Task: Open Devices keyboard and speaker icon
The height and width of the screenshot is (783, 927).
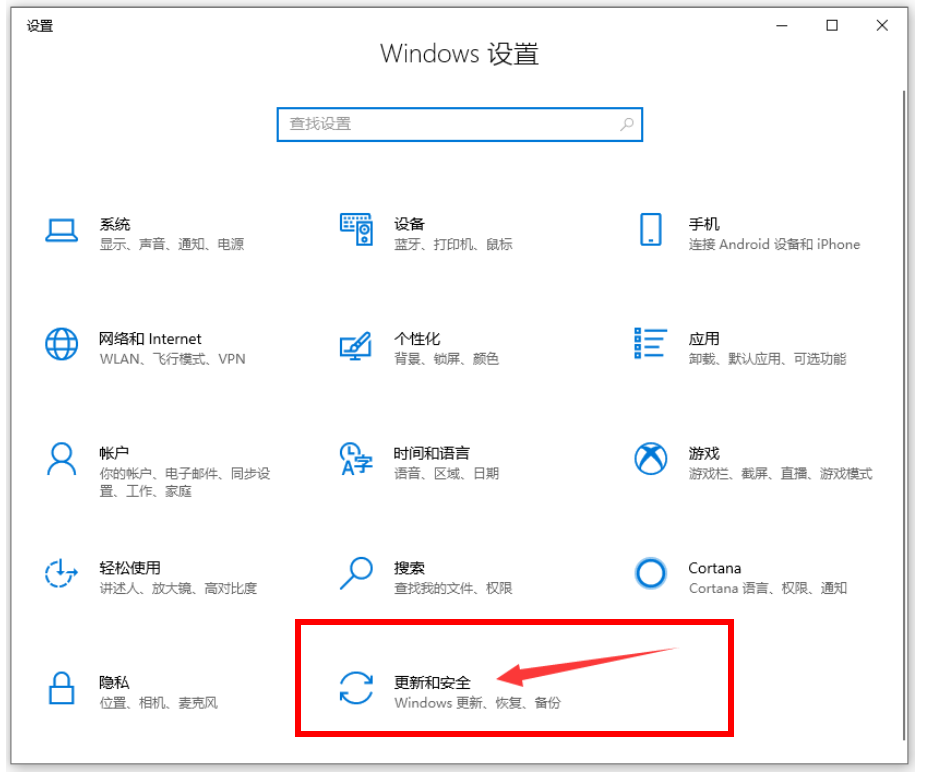Action: tap(355, 230)
